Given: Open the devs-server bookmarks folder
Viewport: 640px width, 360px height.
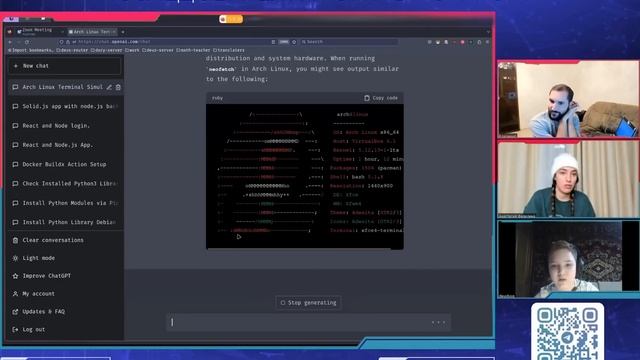Looking at the screenshot, I should (158, 50).
